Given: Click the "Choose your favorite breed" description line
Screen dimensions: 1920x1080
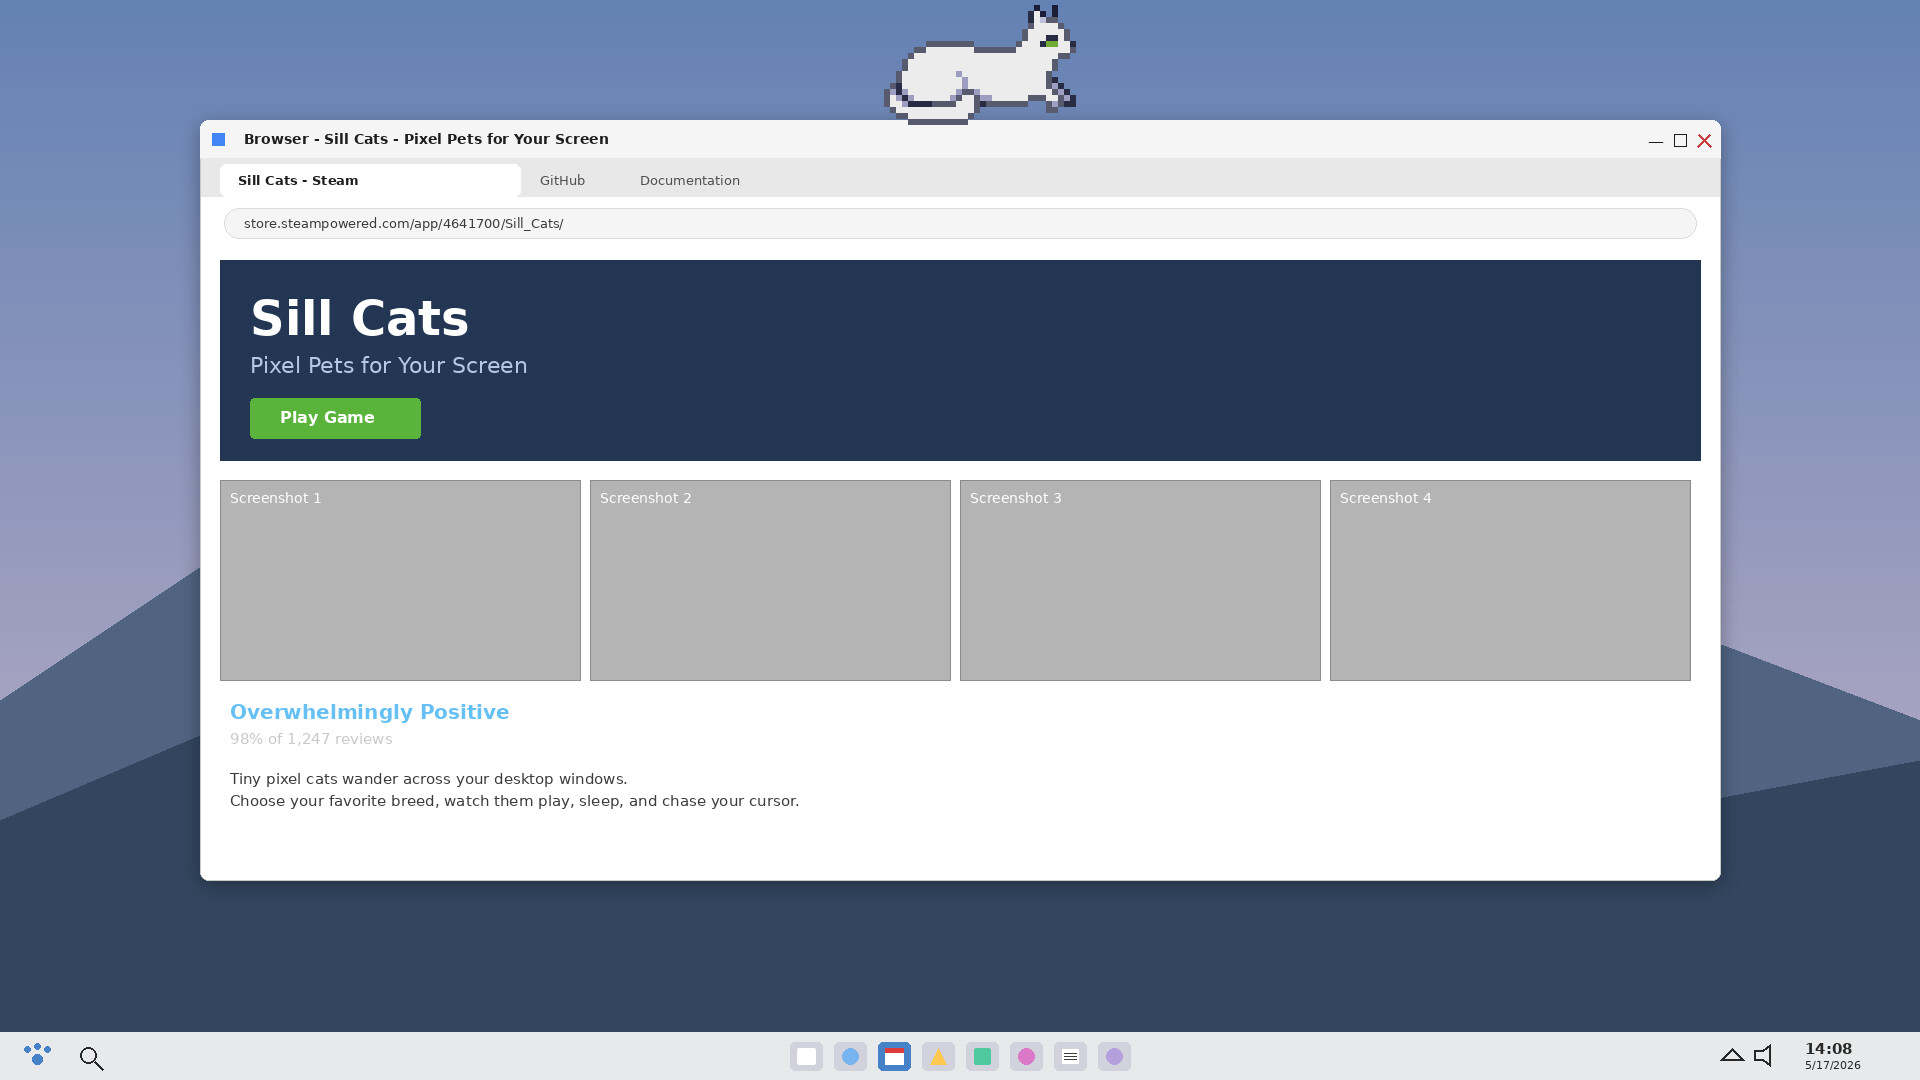Looking at the screenshot, I should pos(514,801).
